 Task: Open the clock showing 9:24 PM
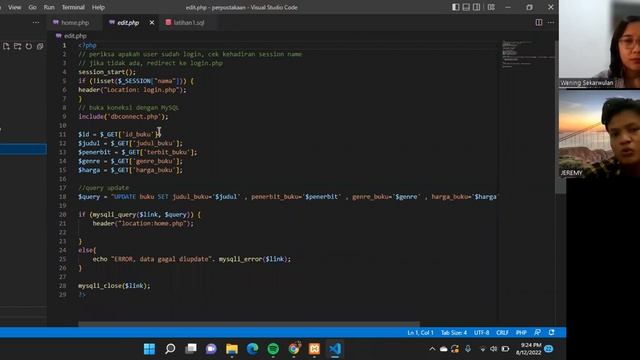pos(529,349)
